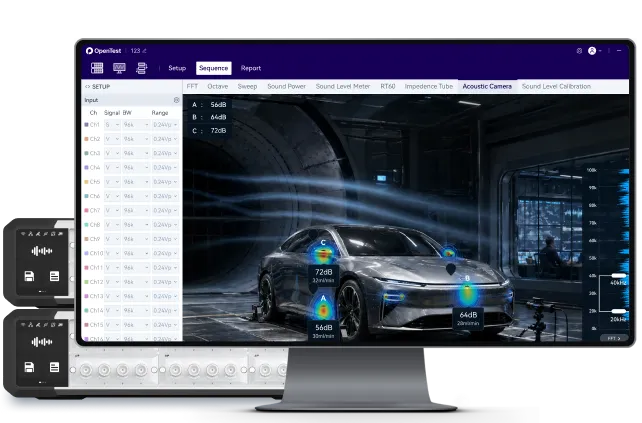Switch to the Sound Power tab
This screenshot has width=642, height=423.
point(286,86)
